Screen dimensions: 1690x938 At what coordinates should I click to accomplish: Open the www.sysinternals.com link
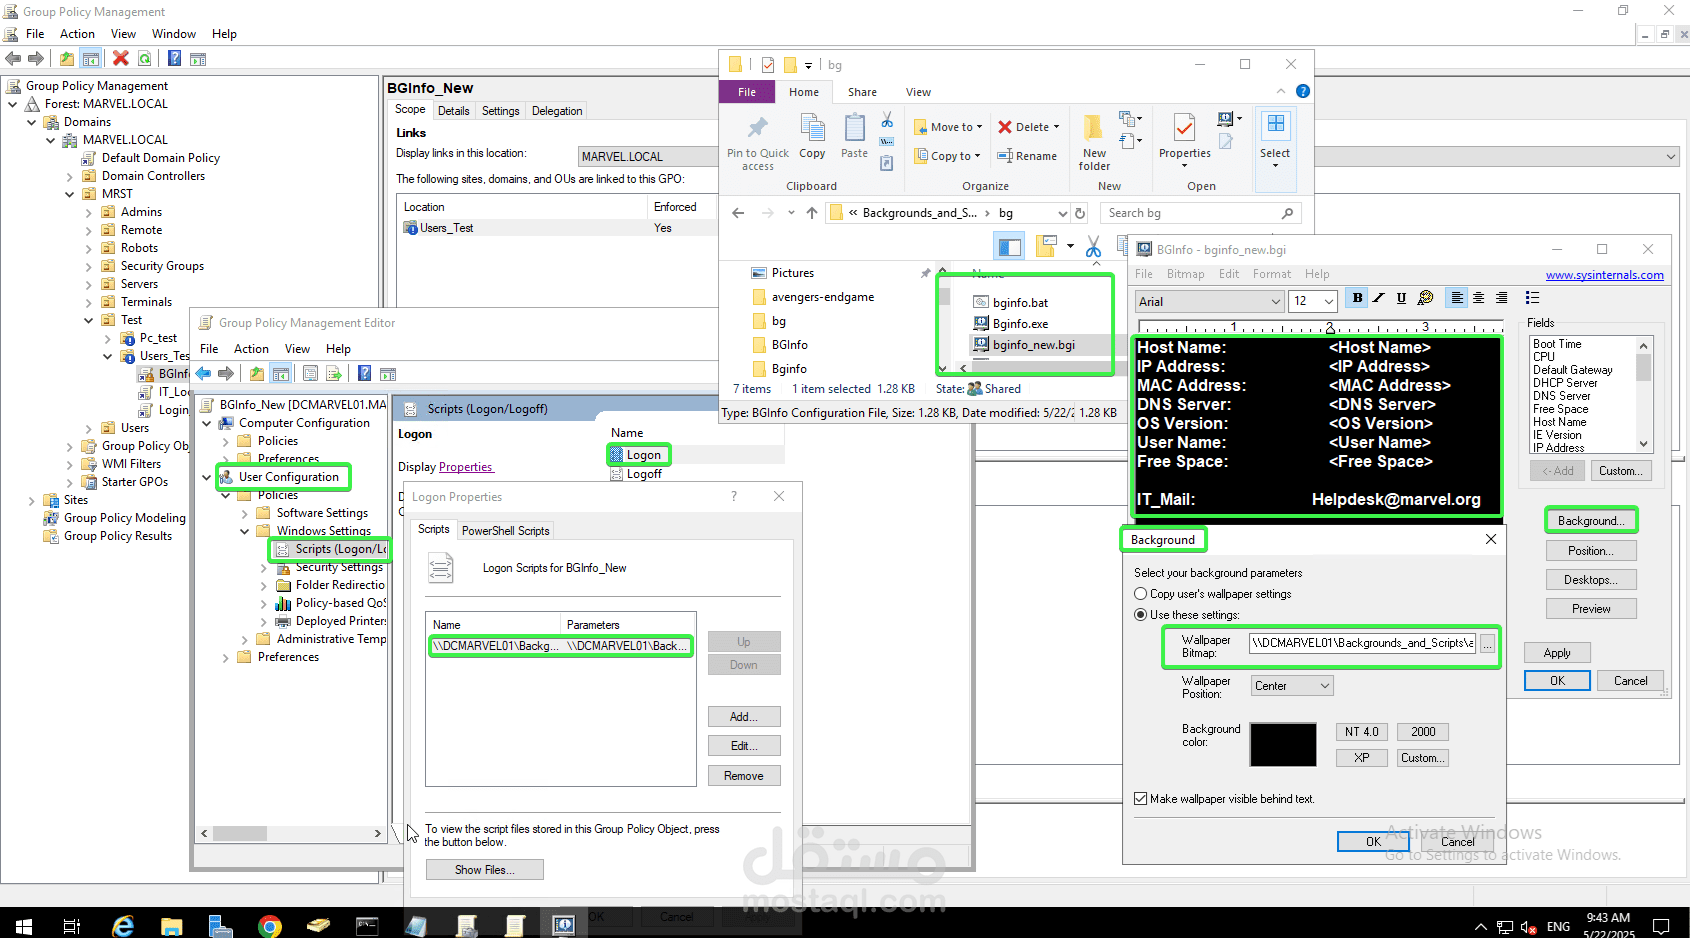click(x=1604, y=276)
